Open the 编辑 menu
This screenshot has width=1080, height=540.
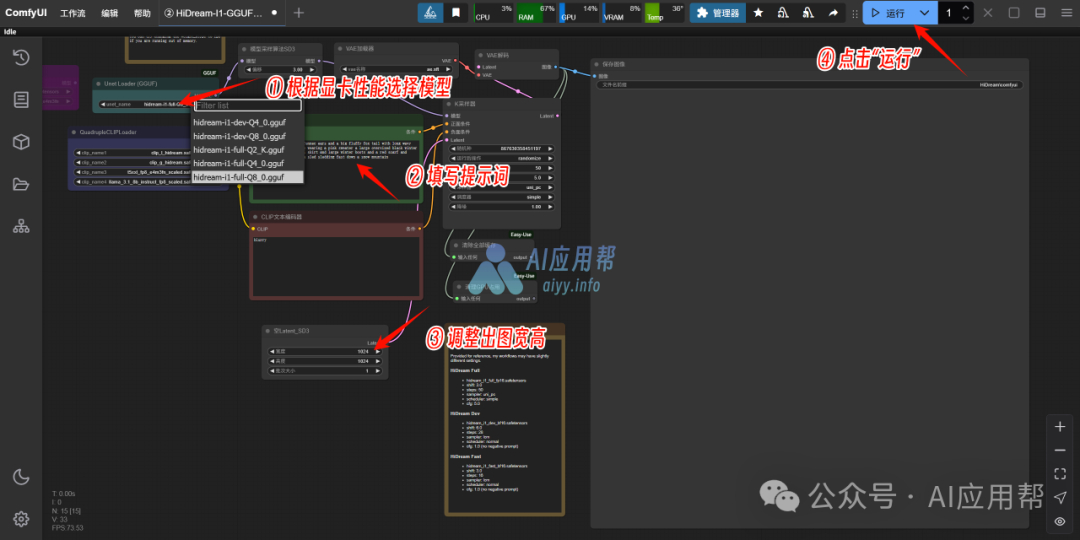click(110, 13)
